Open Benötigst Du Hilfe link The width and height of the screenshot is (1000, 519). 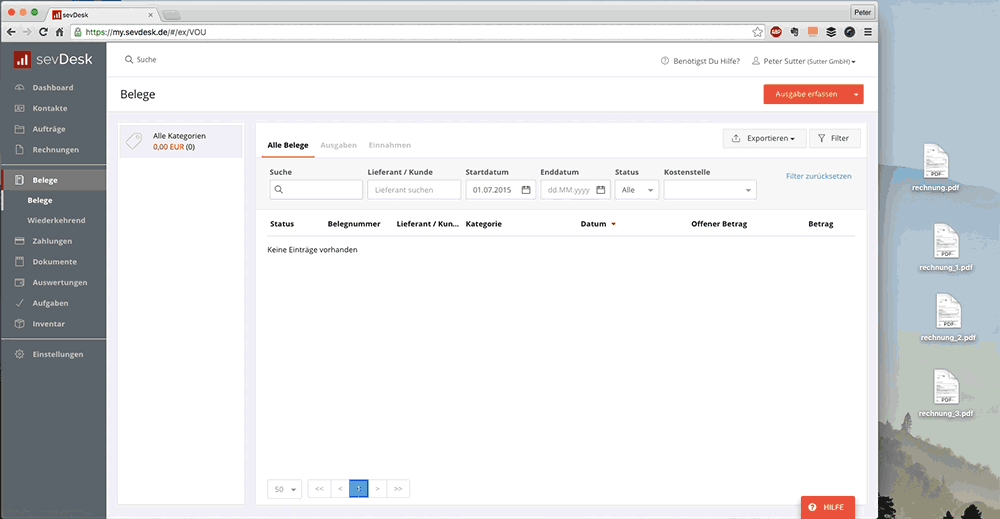point(700,61)
